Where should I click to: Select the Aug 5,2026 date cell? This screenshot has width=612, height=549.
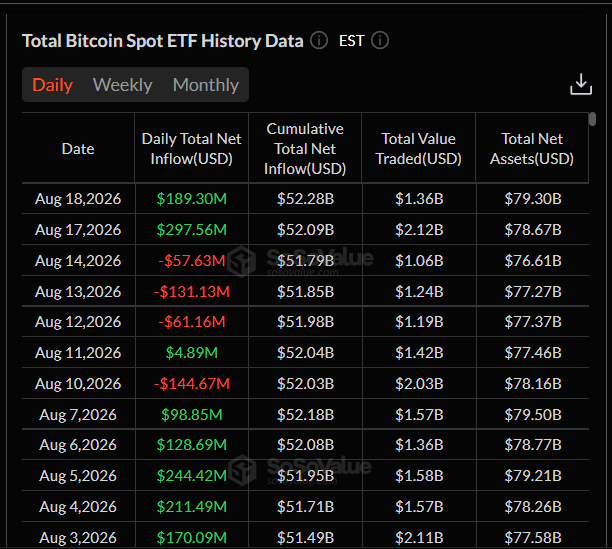click(x=78, y=476)
